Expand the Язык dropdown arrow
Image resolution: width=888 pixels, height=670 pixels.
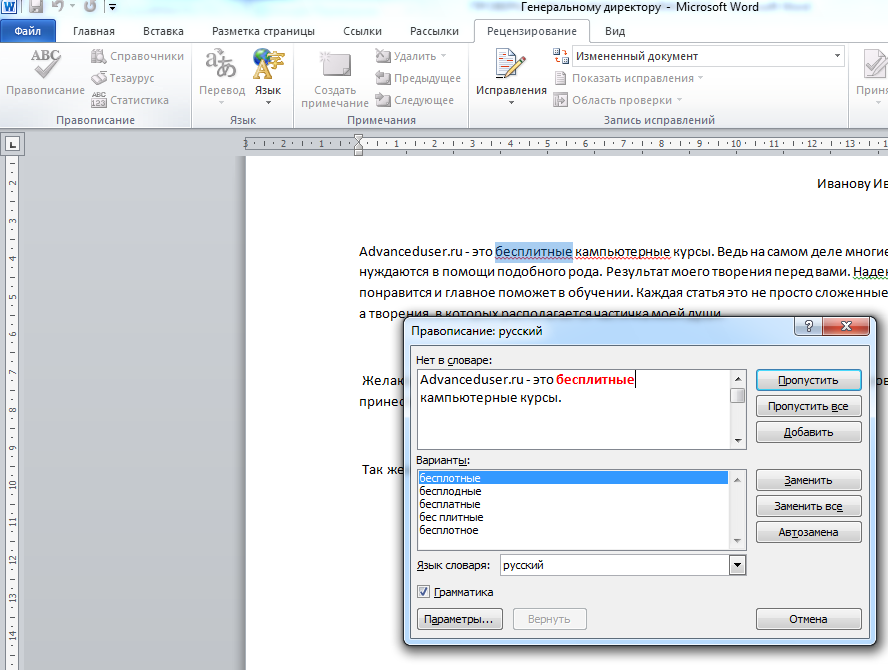point(268,103)
